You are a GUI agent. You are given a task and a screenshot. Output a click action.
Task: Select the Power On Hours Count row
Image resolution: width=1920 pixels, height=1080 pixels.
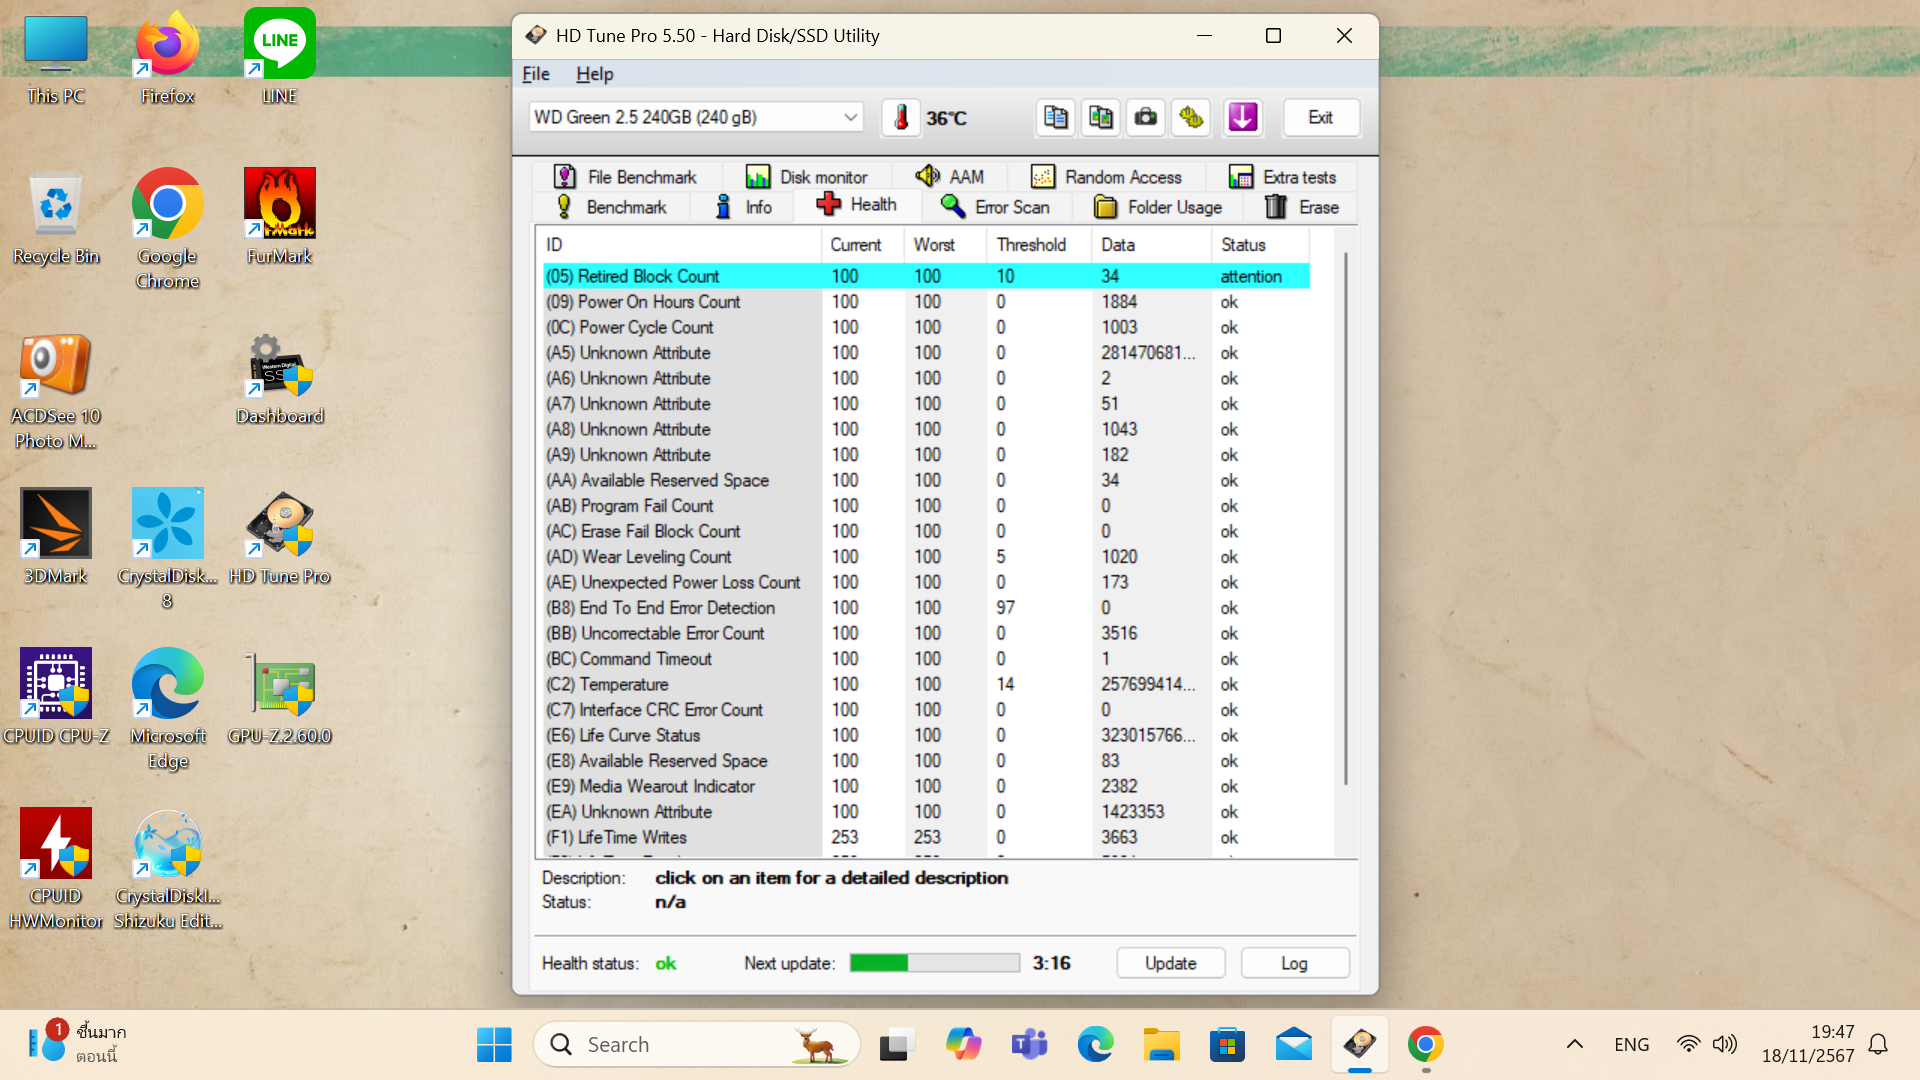(x=926, y=302)
